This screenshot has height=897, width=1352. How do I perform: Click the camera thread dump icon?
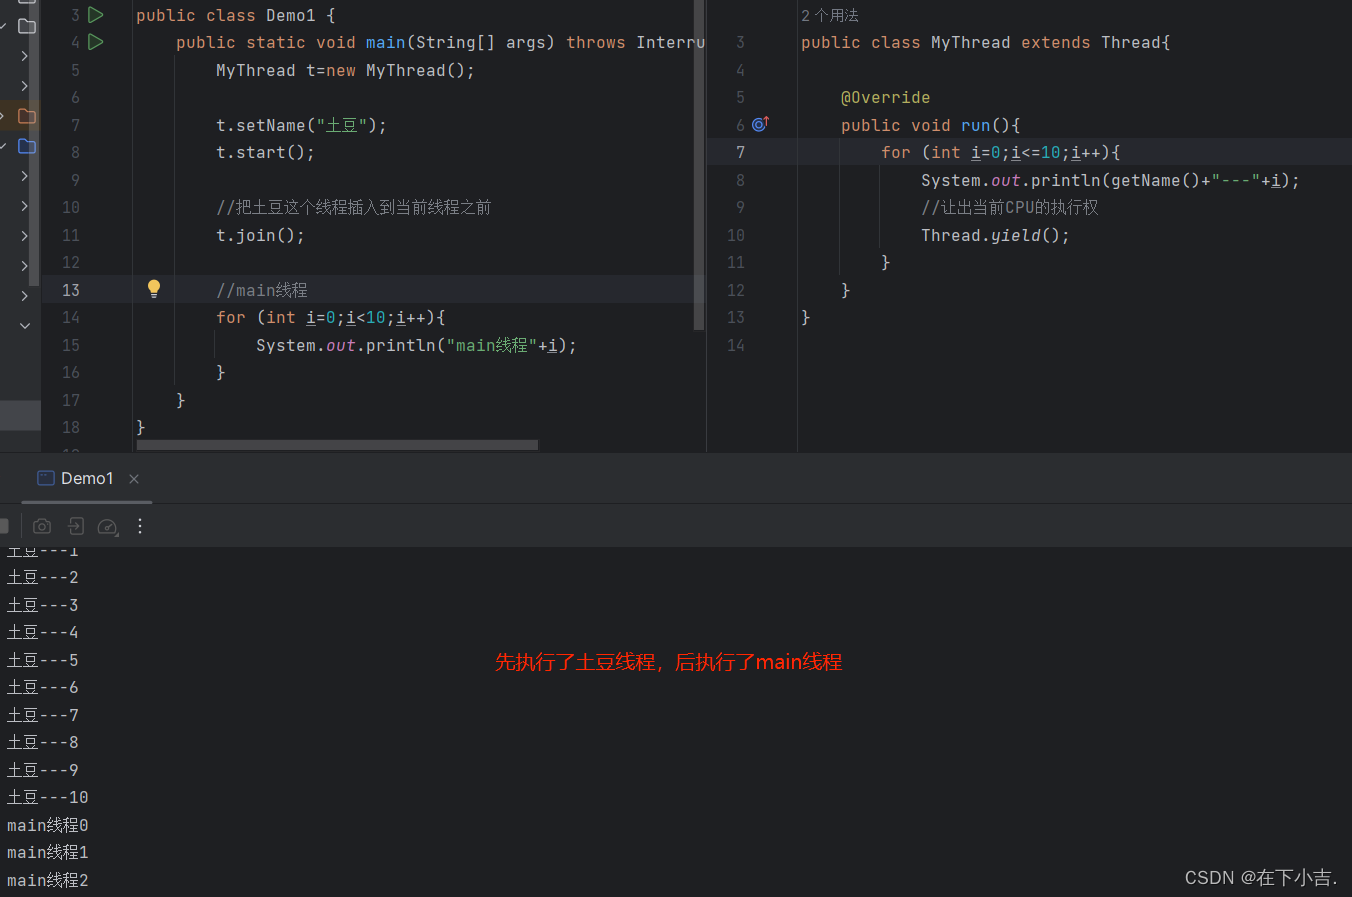click(x=42, y=526)
